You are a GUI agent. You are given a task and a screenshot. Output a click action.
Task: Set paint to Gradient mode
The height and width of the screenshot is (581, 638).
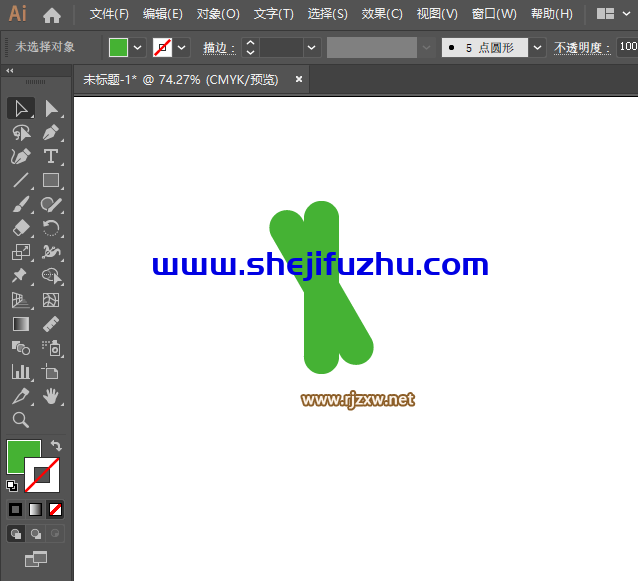pyautogui.click(x=35, y=509)
